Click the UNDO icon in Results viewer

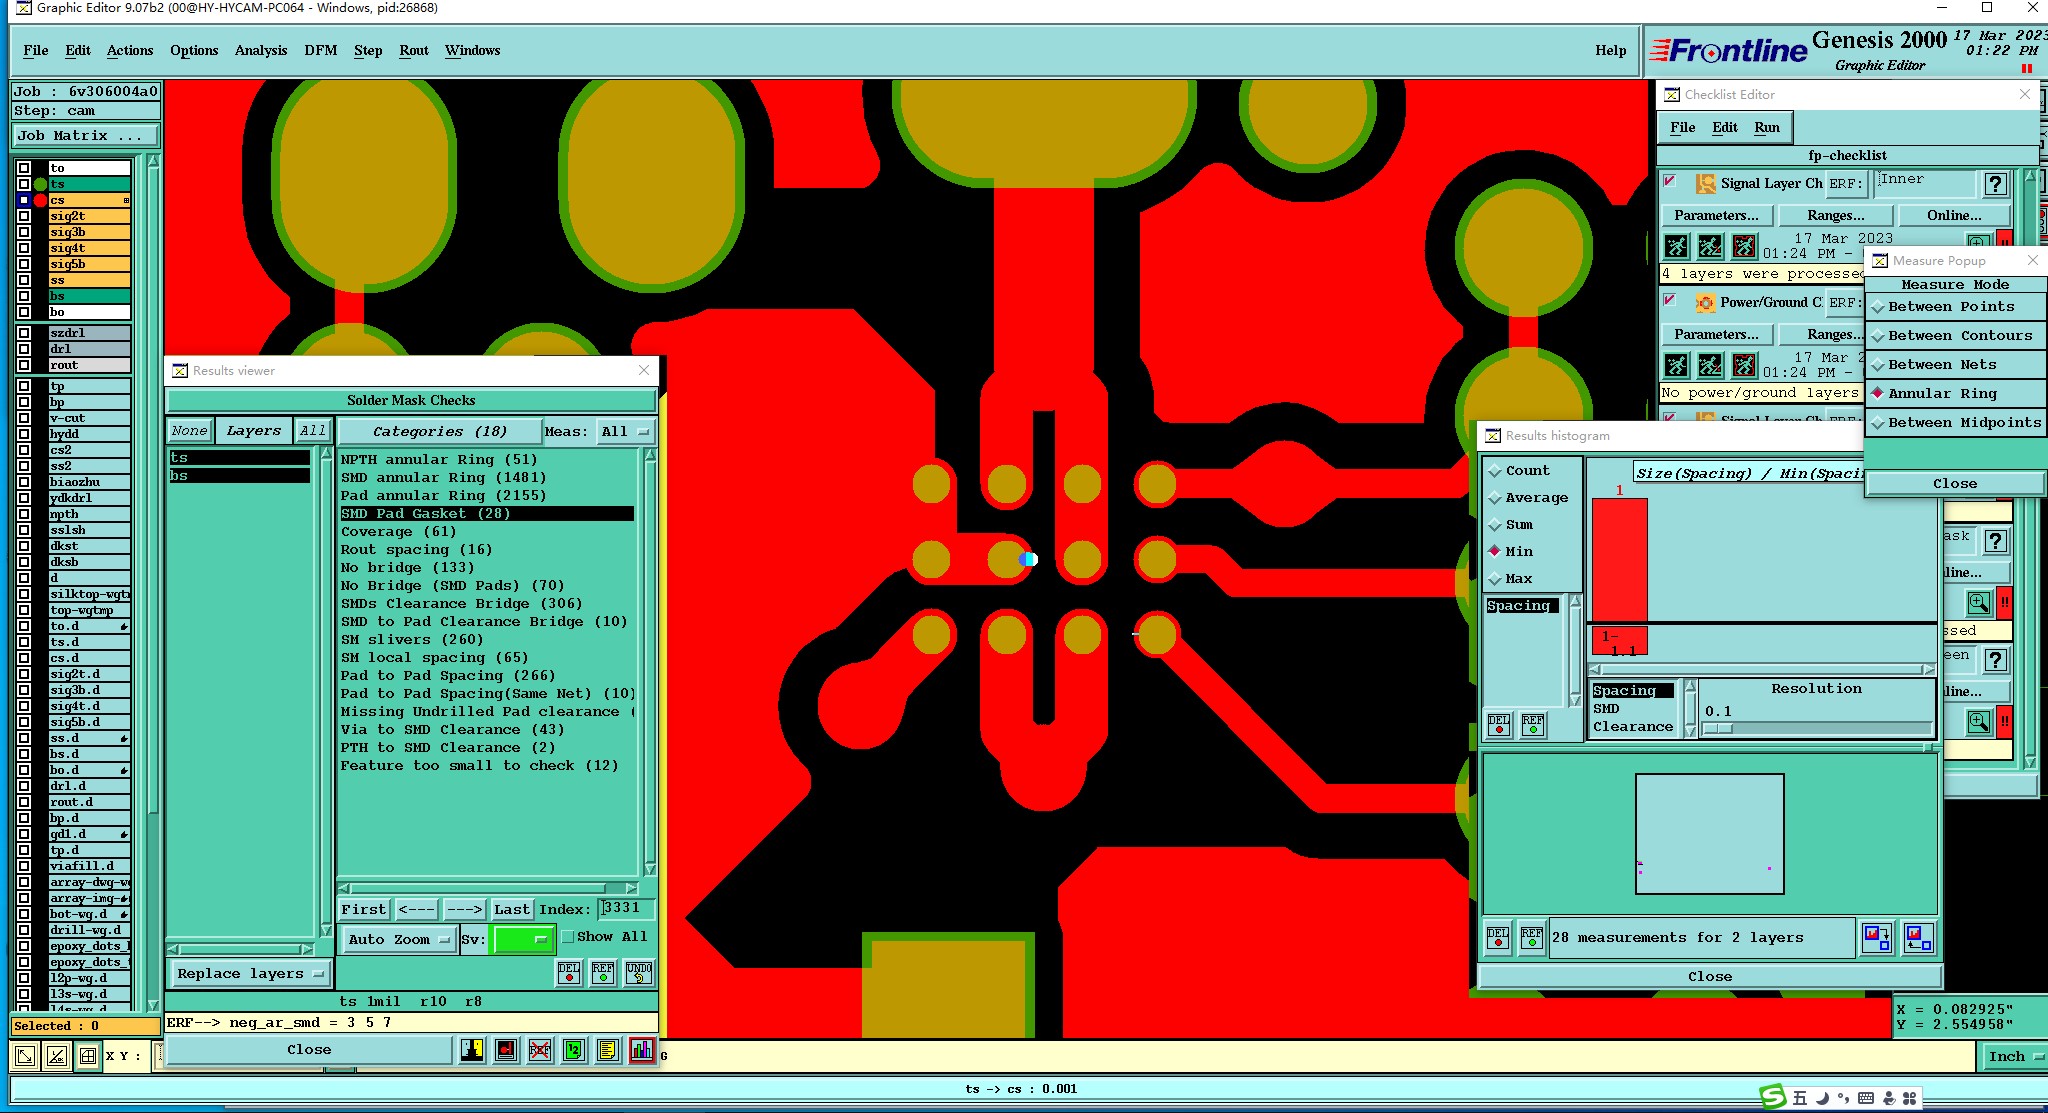639,973
